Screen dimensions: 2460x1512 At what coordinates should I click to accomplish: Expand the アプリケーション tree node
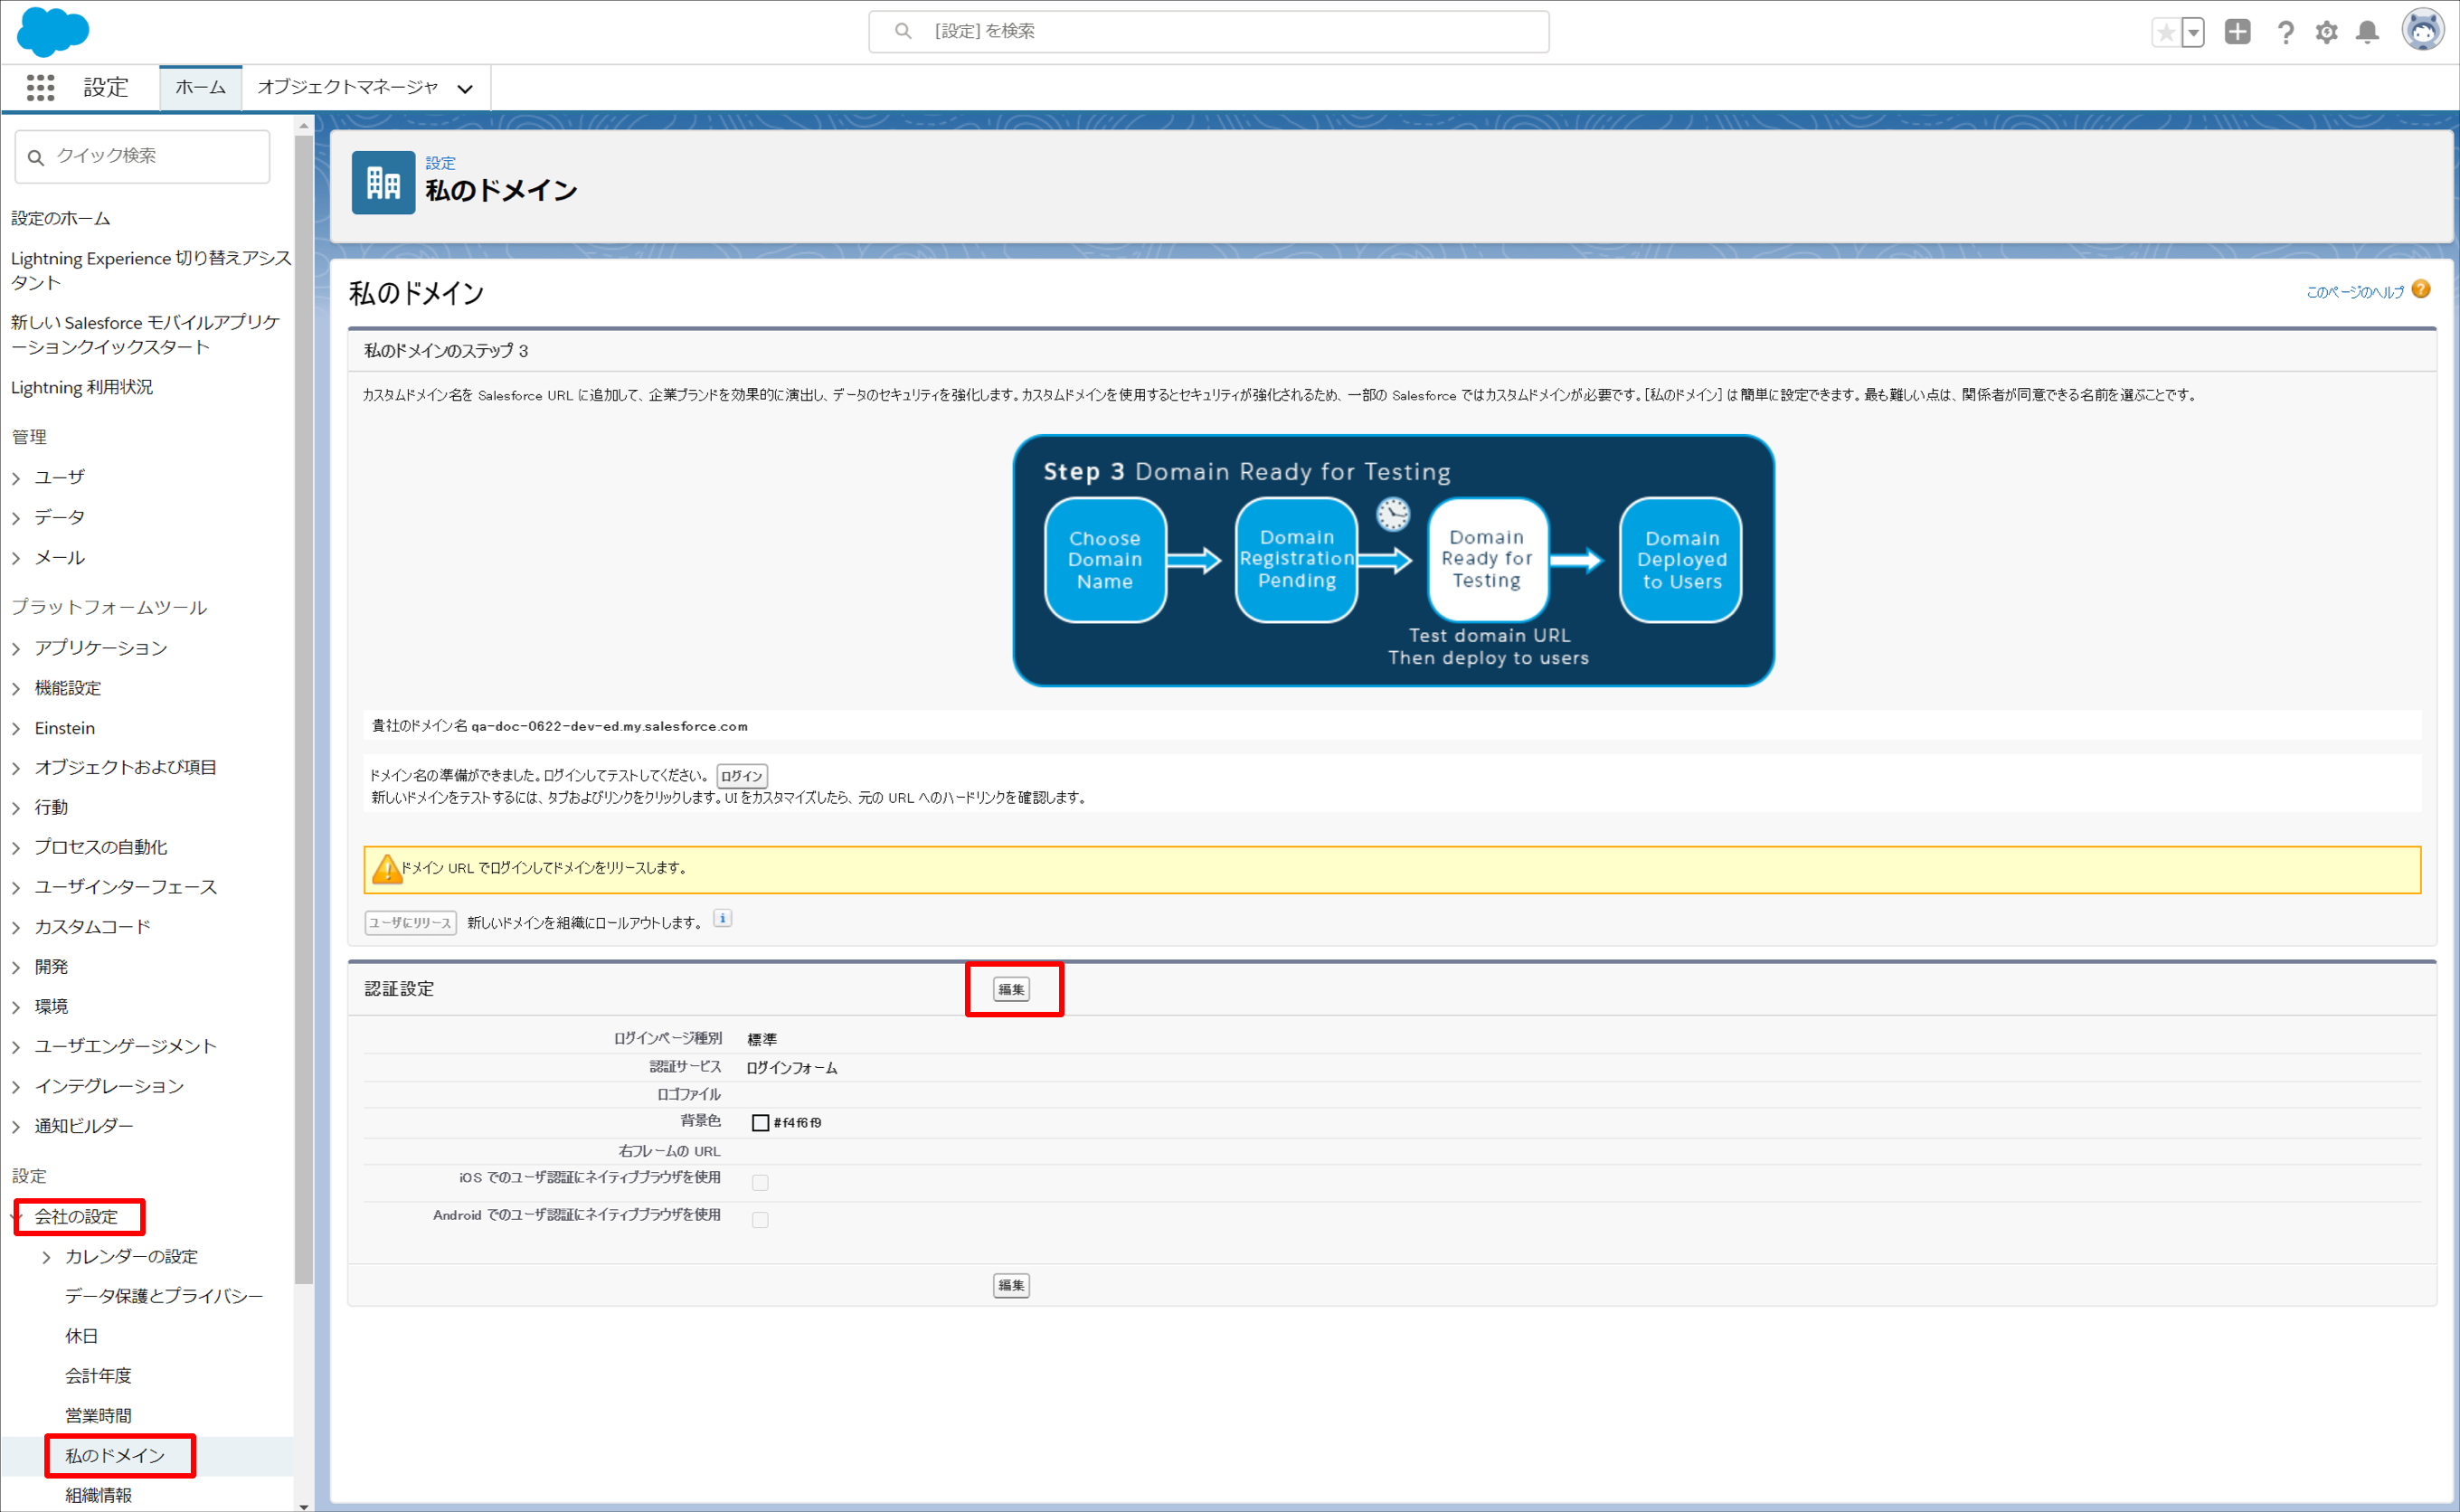[16, 648]
